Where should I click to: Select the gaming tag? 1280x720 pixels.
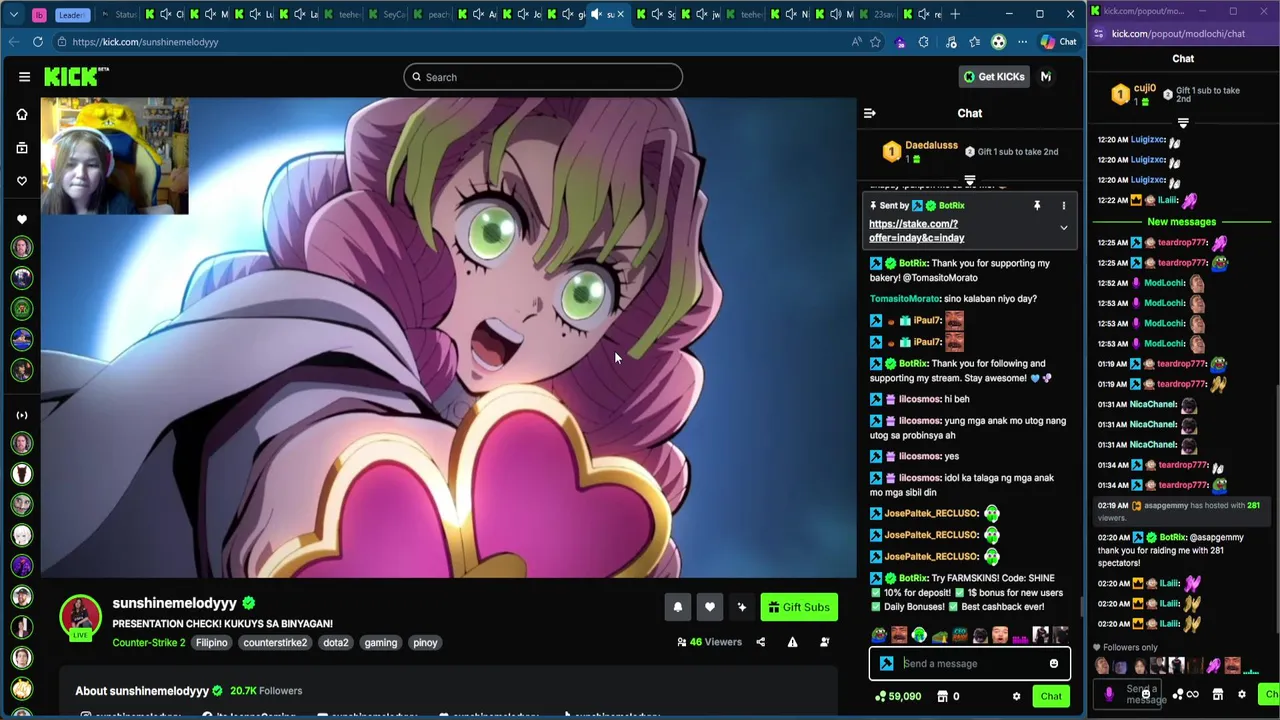tap(381, 643)
